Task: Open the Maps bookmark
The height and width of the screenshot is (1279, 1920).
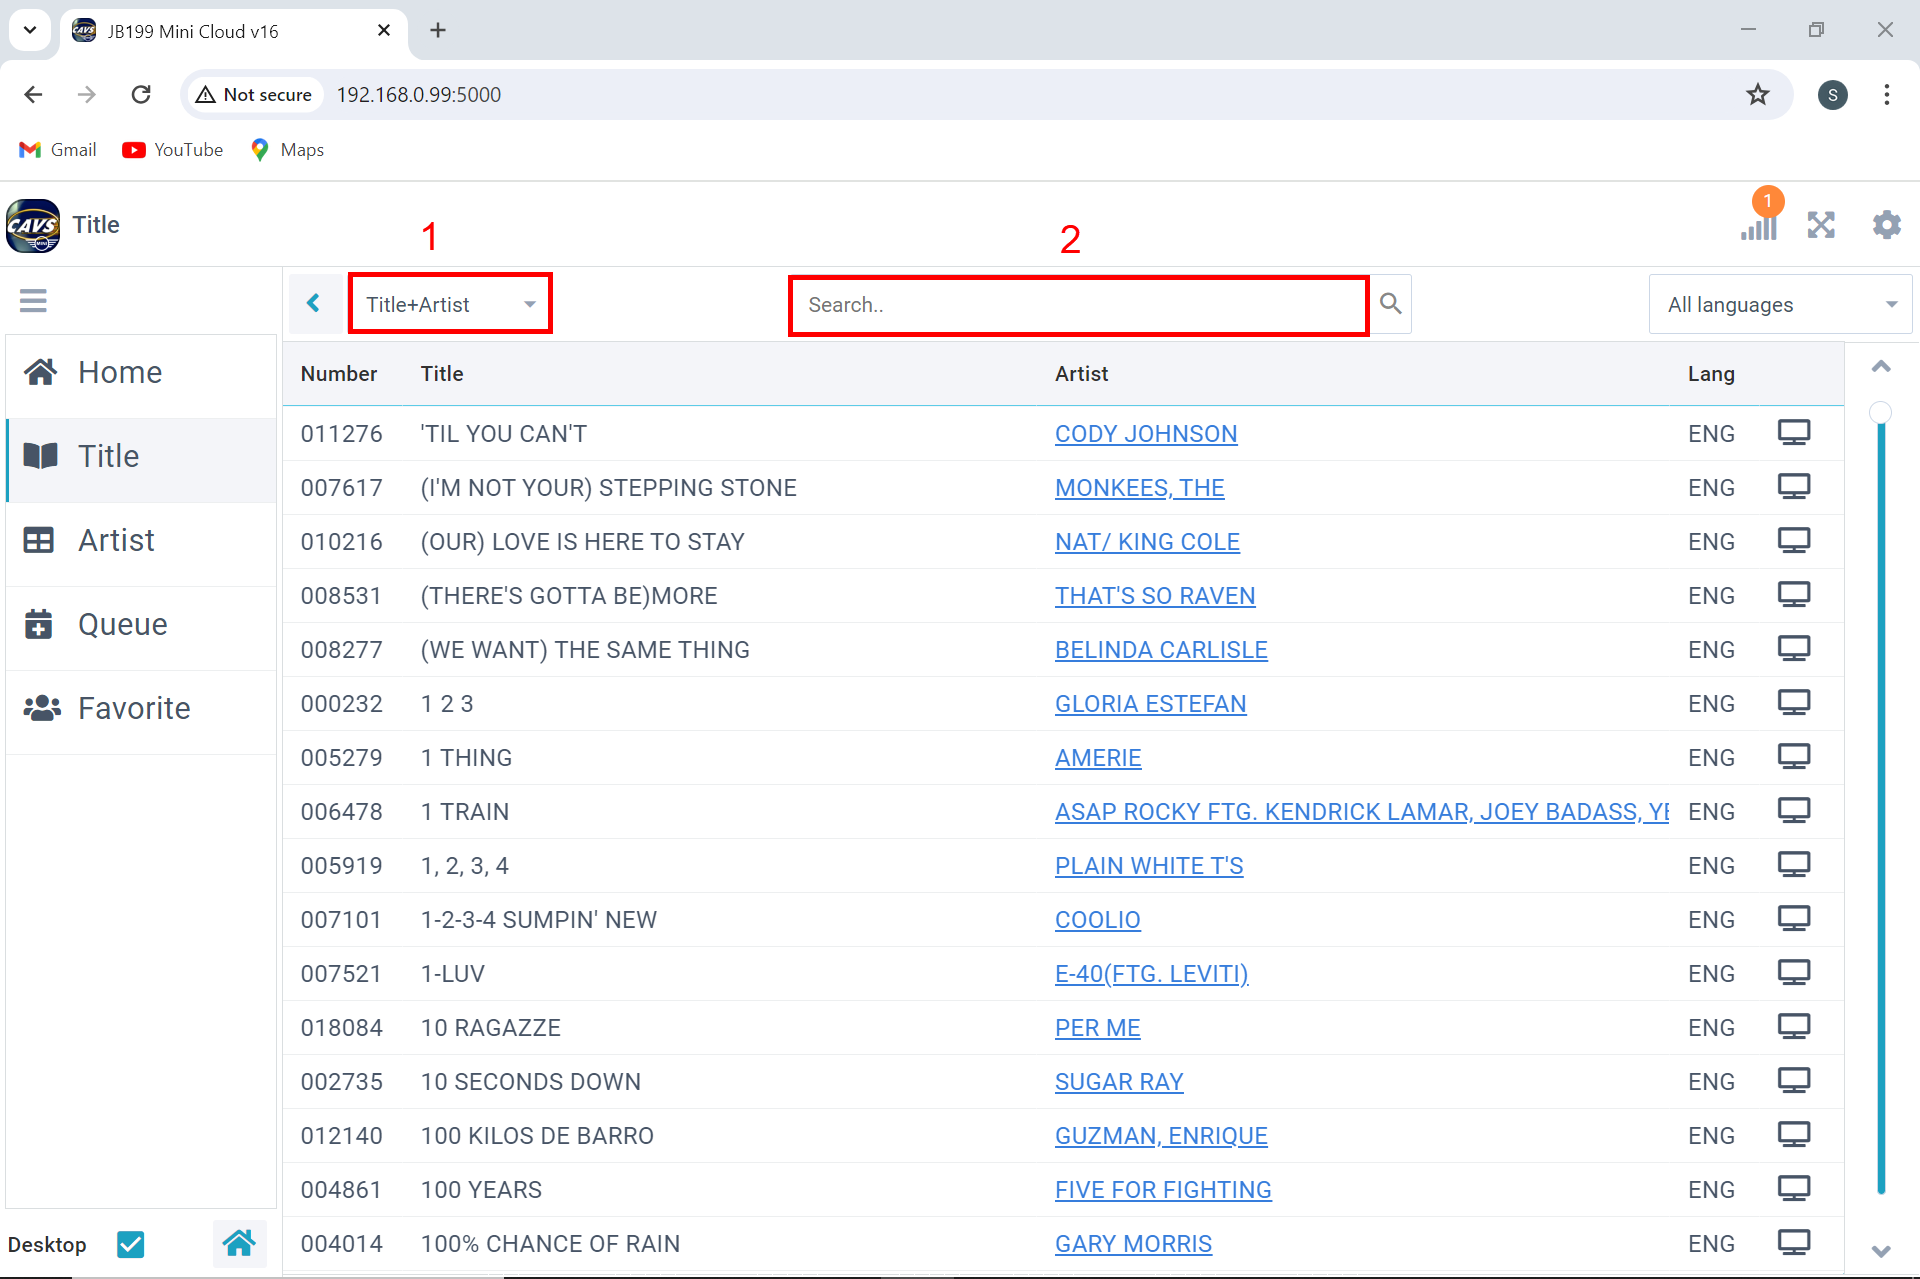Action: click(288, 150)
